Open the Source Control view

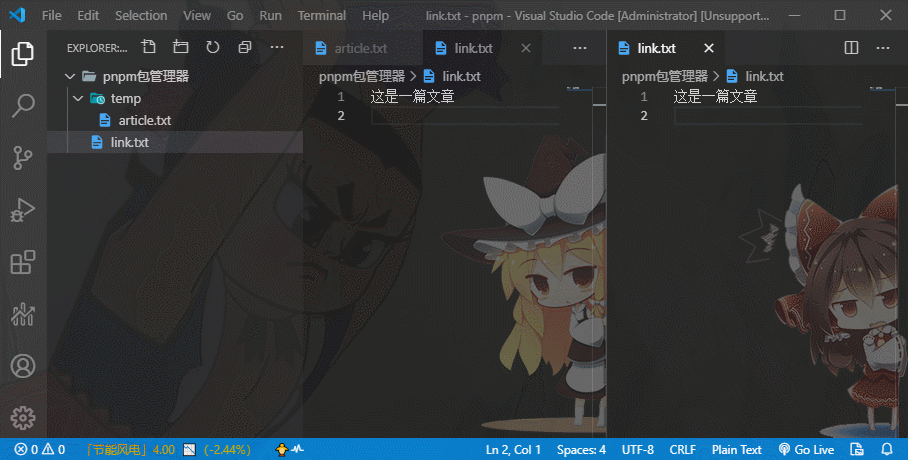[x=23, y=158]
